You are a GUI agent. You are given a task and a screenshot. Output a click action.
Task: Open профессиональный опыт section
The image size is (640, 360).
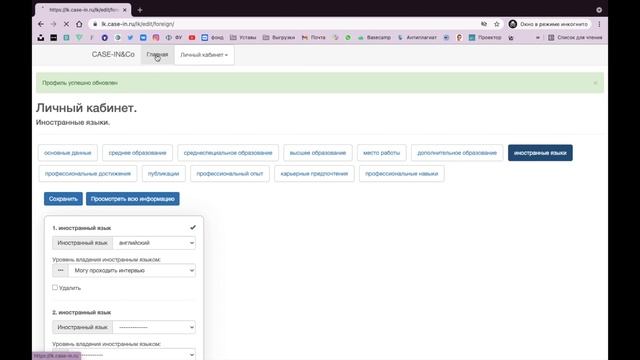230,173
